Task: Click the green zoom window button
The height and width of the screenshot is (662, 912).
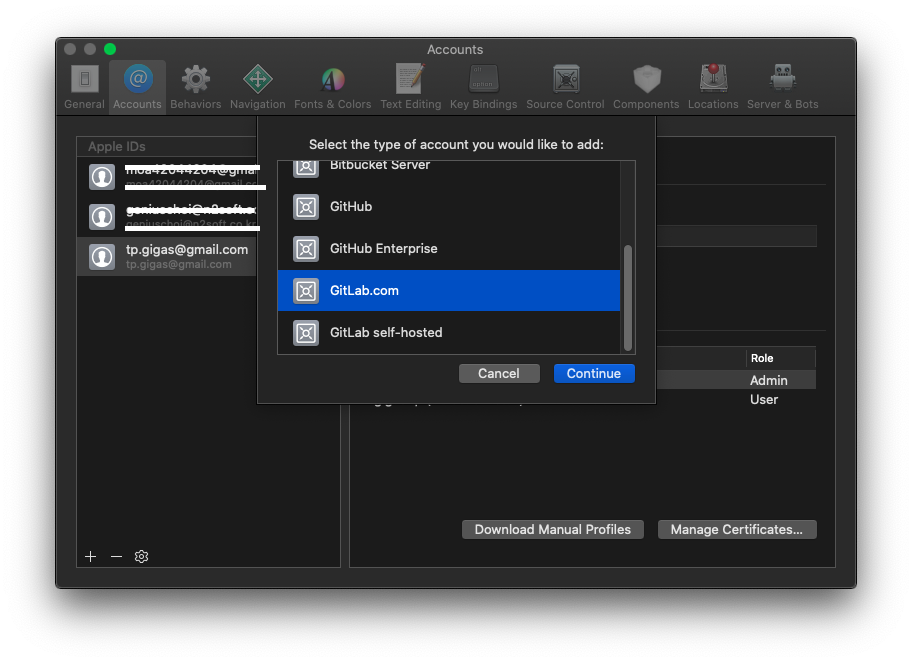Action: 110,49
